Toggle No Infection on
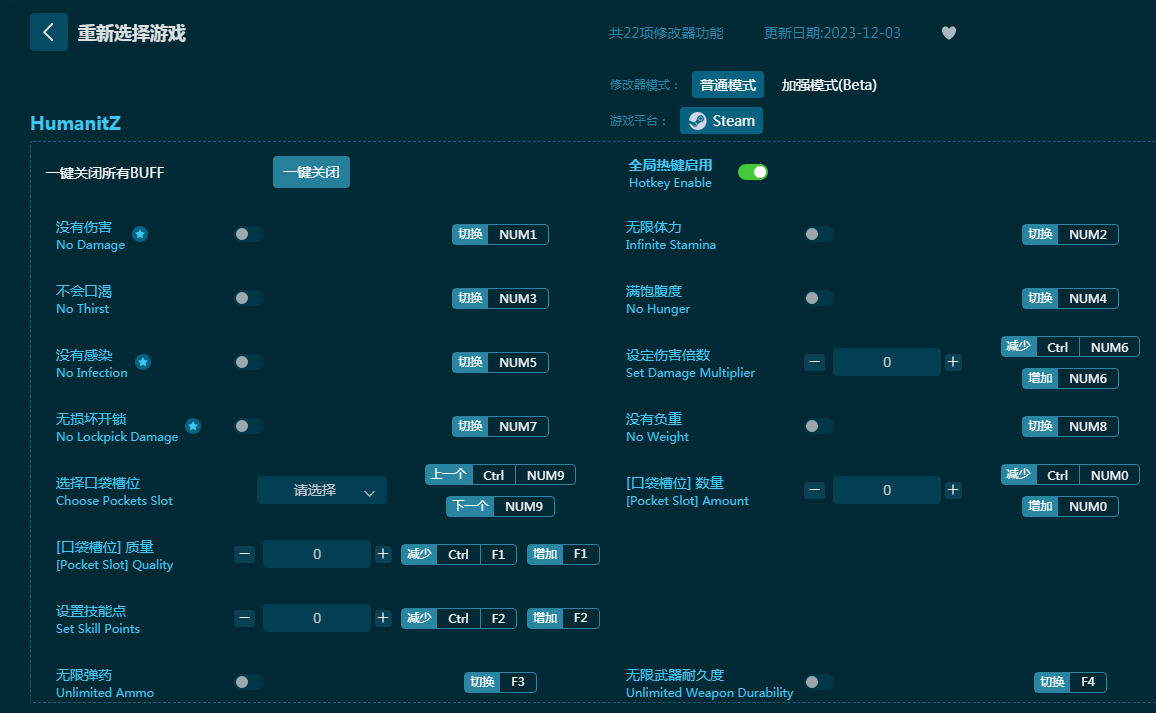 click(x=249, y=362)
